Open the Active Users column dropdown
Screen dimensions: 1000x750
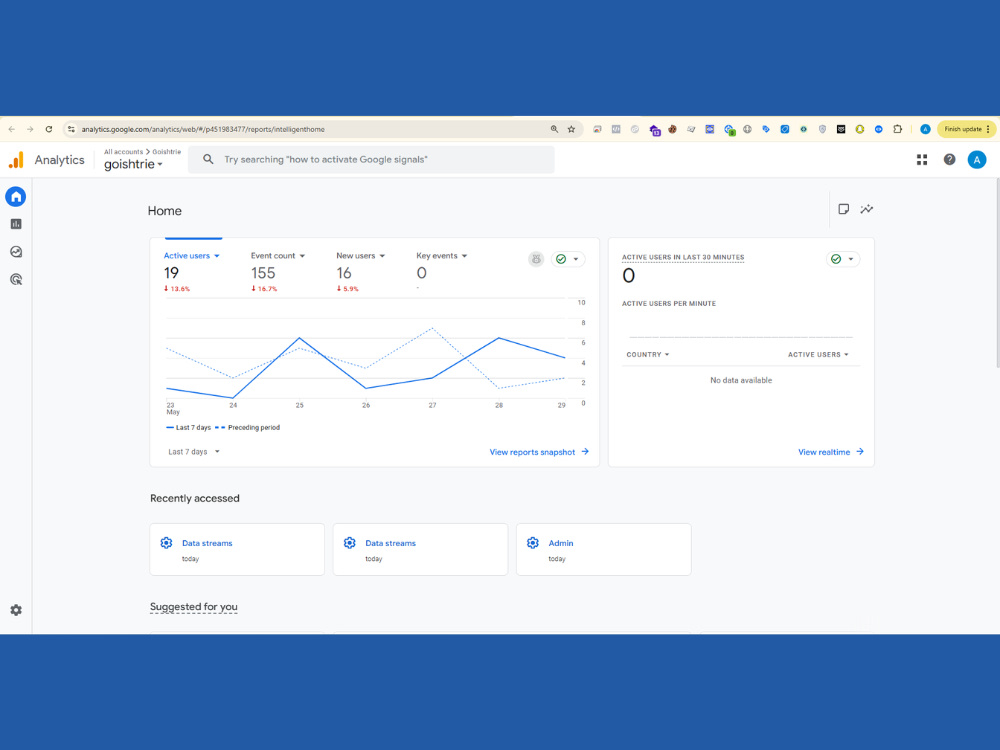pyautogui.click(x=818, y=355)
